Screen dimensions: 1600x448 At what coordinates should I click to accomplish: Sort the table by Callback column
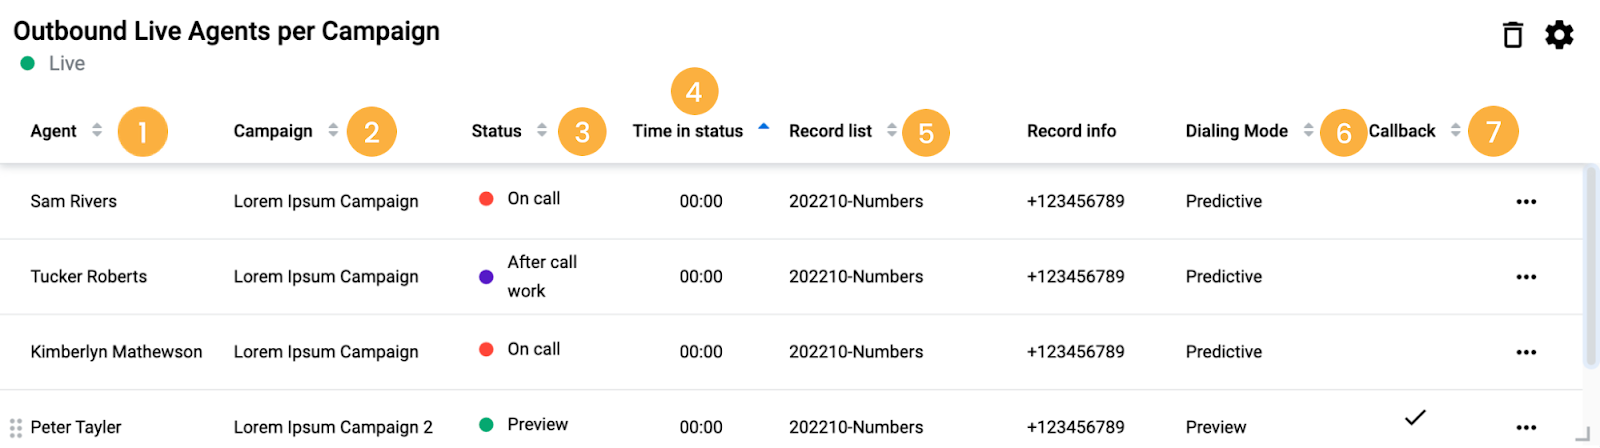[1456, 130]
